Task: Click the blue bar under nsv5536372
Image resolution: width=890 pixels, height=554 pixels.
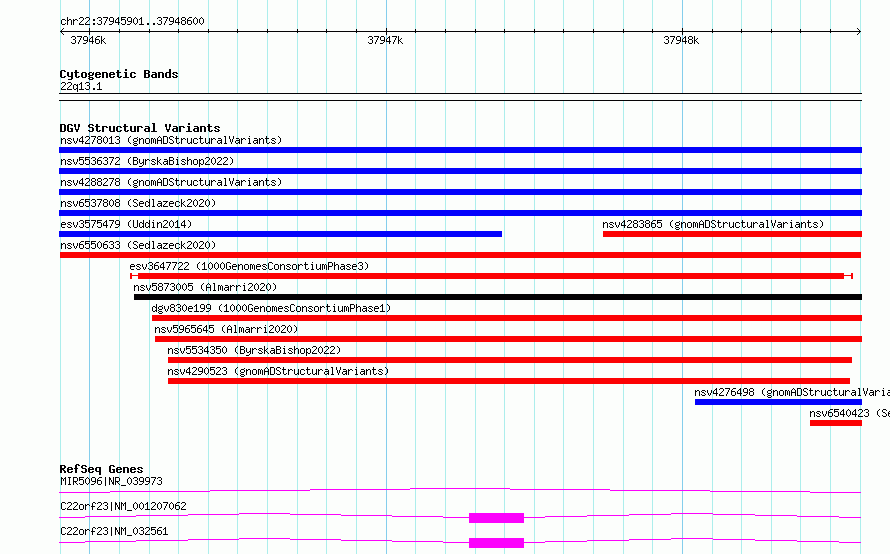Action: pos(460,171)
